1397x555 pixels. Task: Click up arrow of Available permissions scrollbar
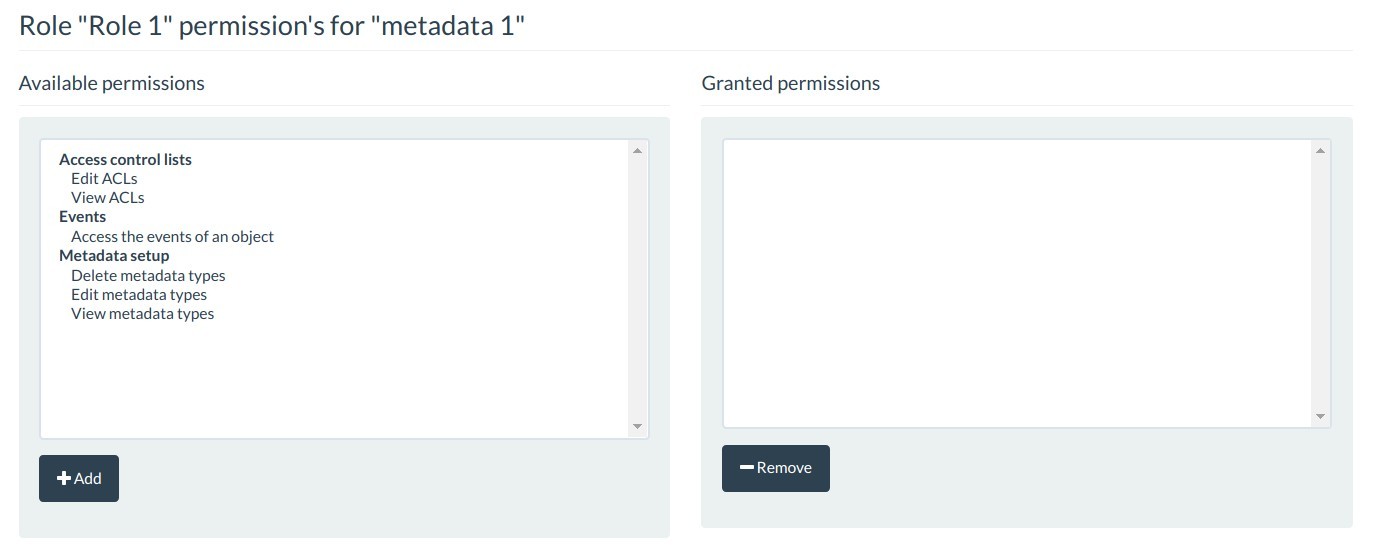click(x=638, y=151)
